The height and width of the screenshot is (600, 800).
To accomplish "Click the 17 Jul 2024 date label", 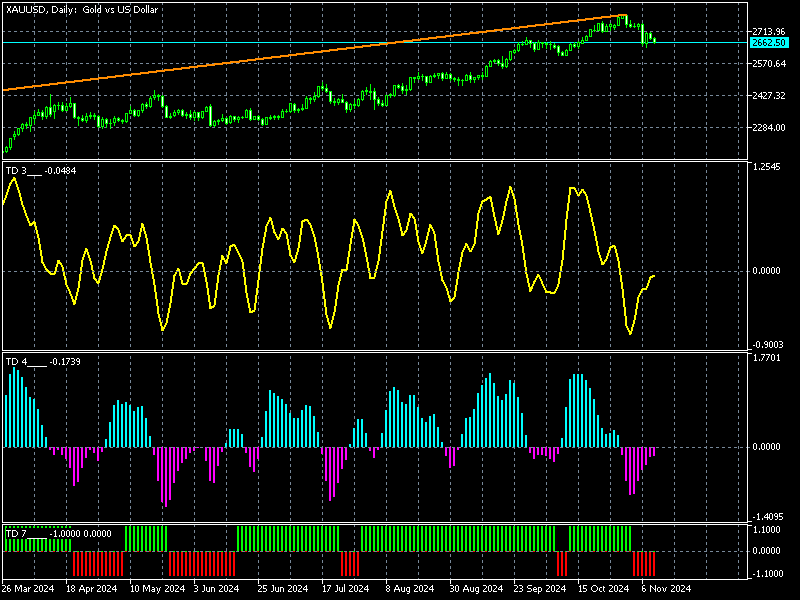I will point(345,589).
